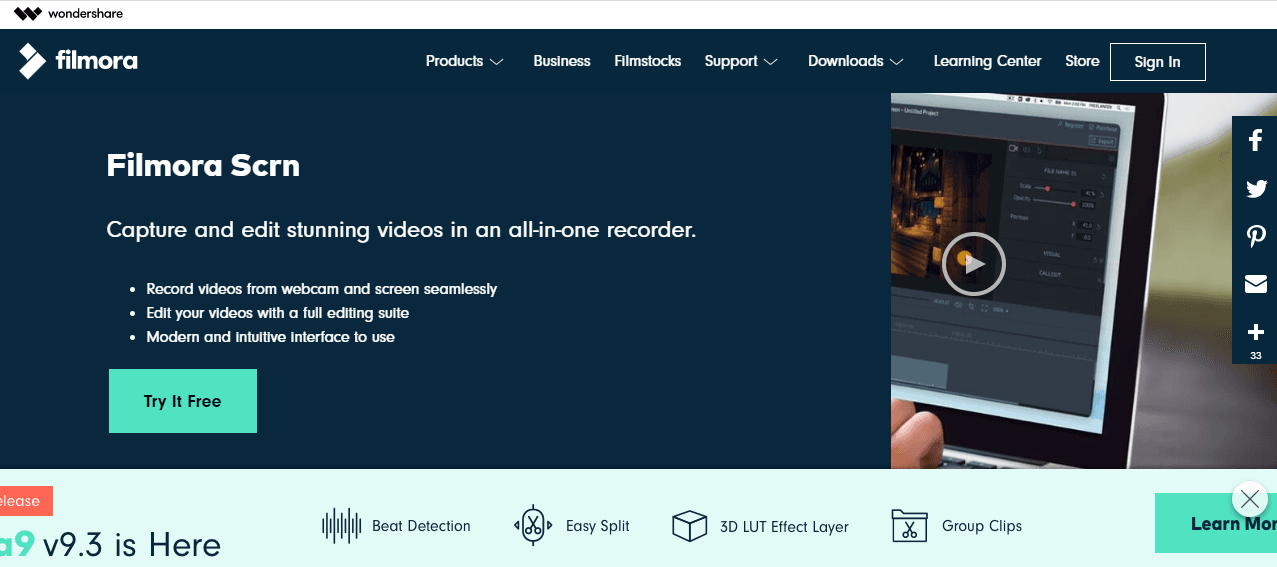Click the Group Clips folder icon
Screen dimensions: 1277x567
tap(909, 526)
